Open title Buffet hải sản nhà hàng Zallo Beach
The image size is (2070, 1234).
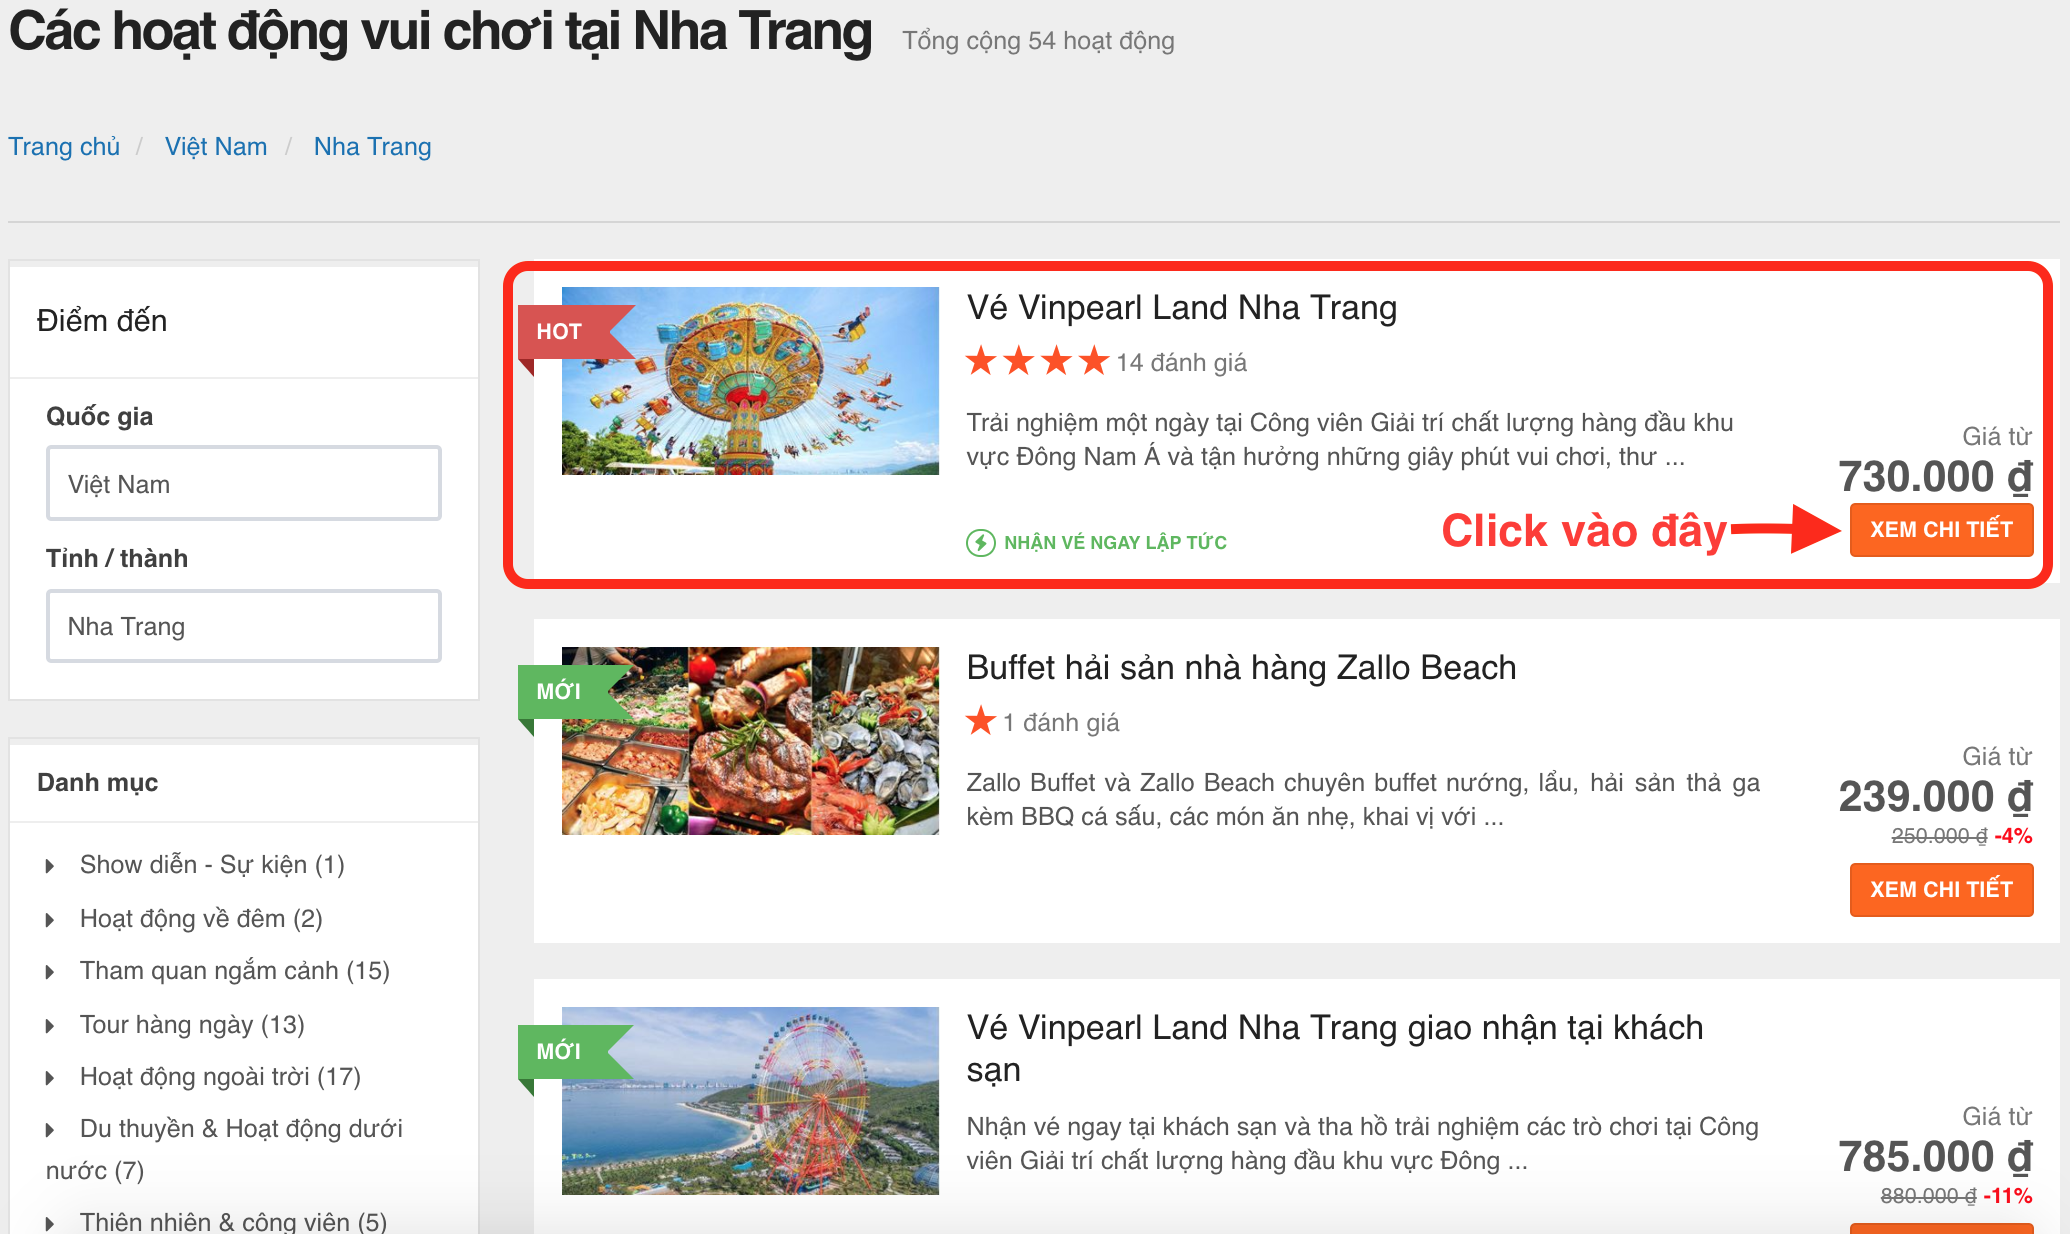click(x=1241, y=668)
